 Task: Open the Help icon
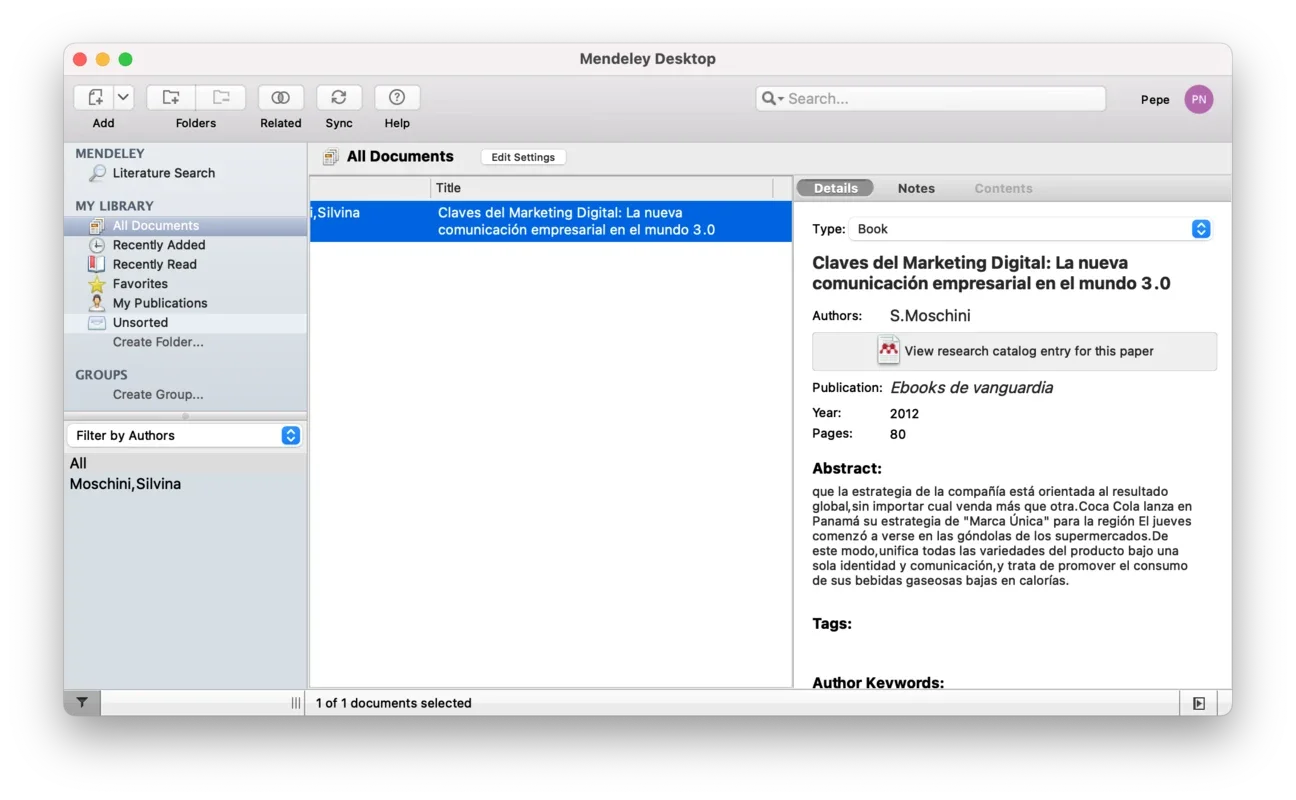pos(397,98)
